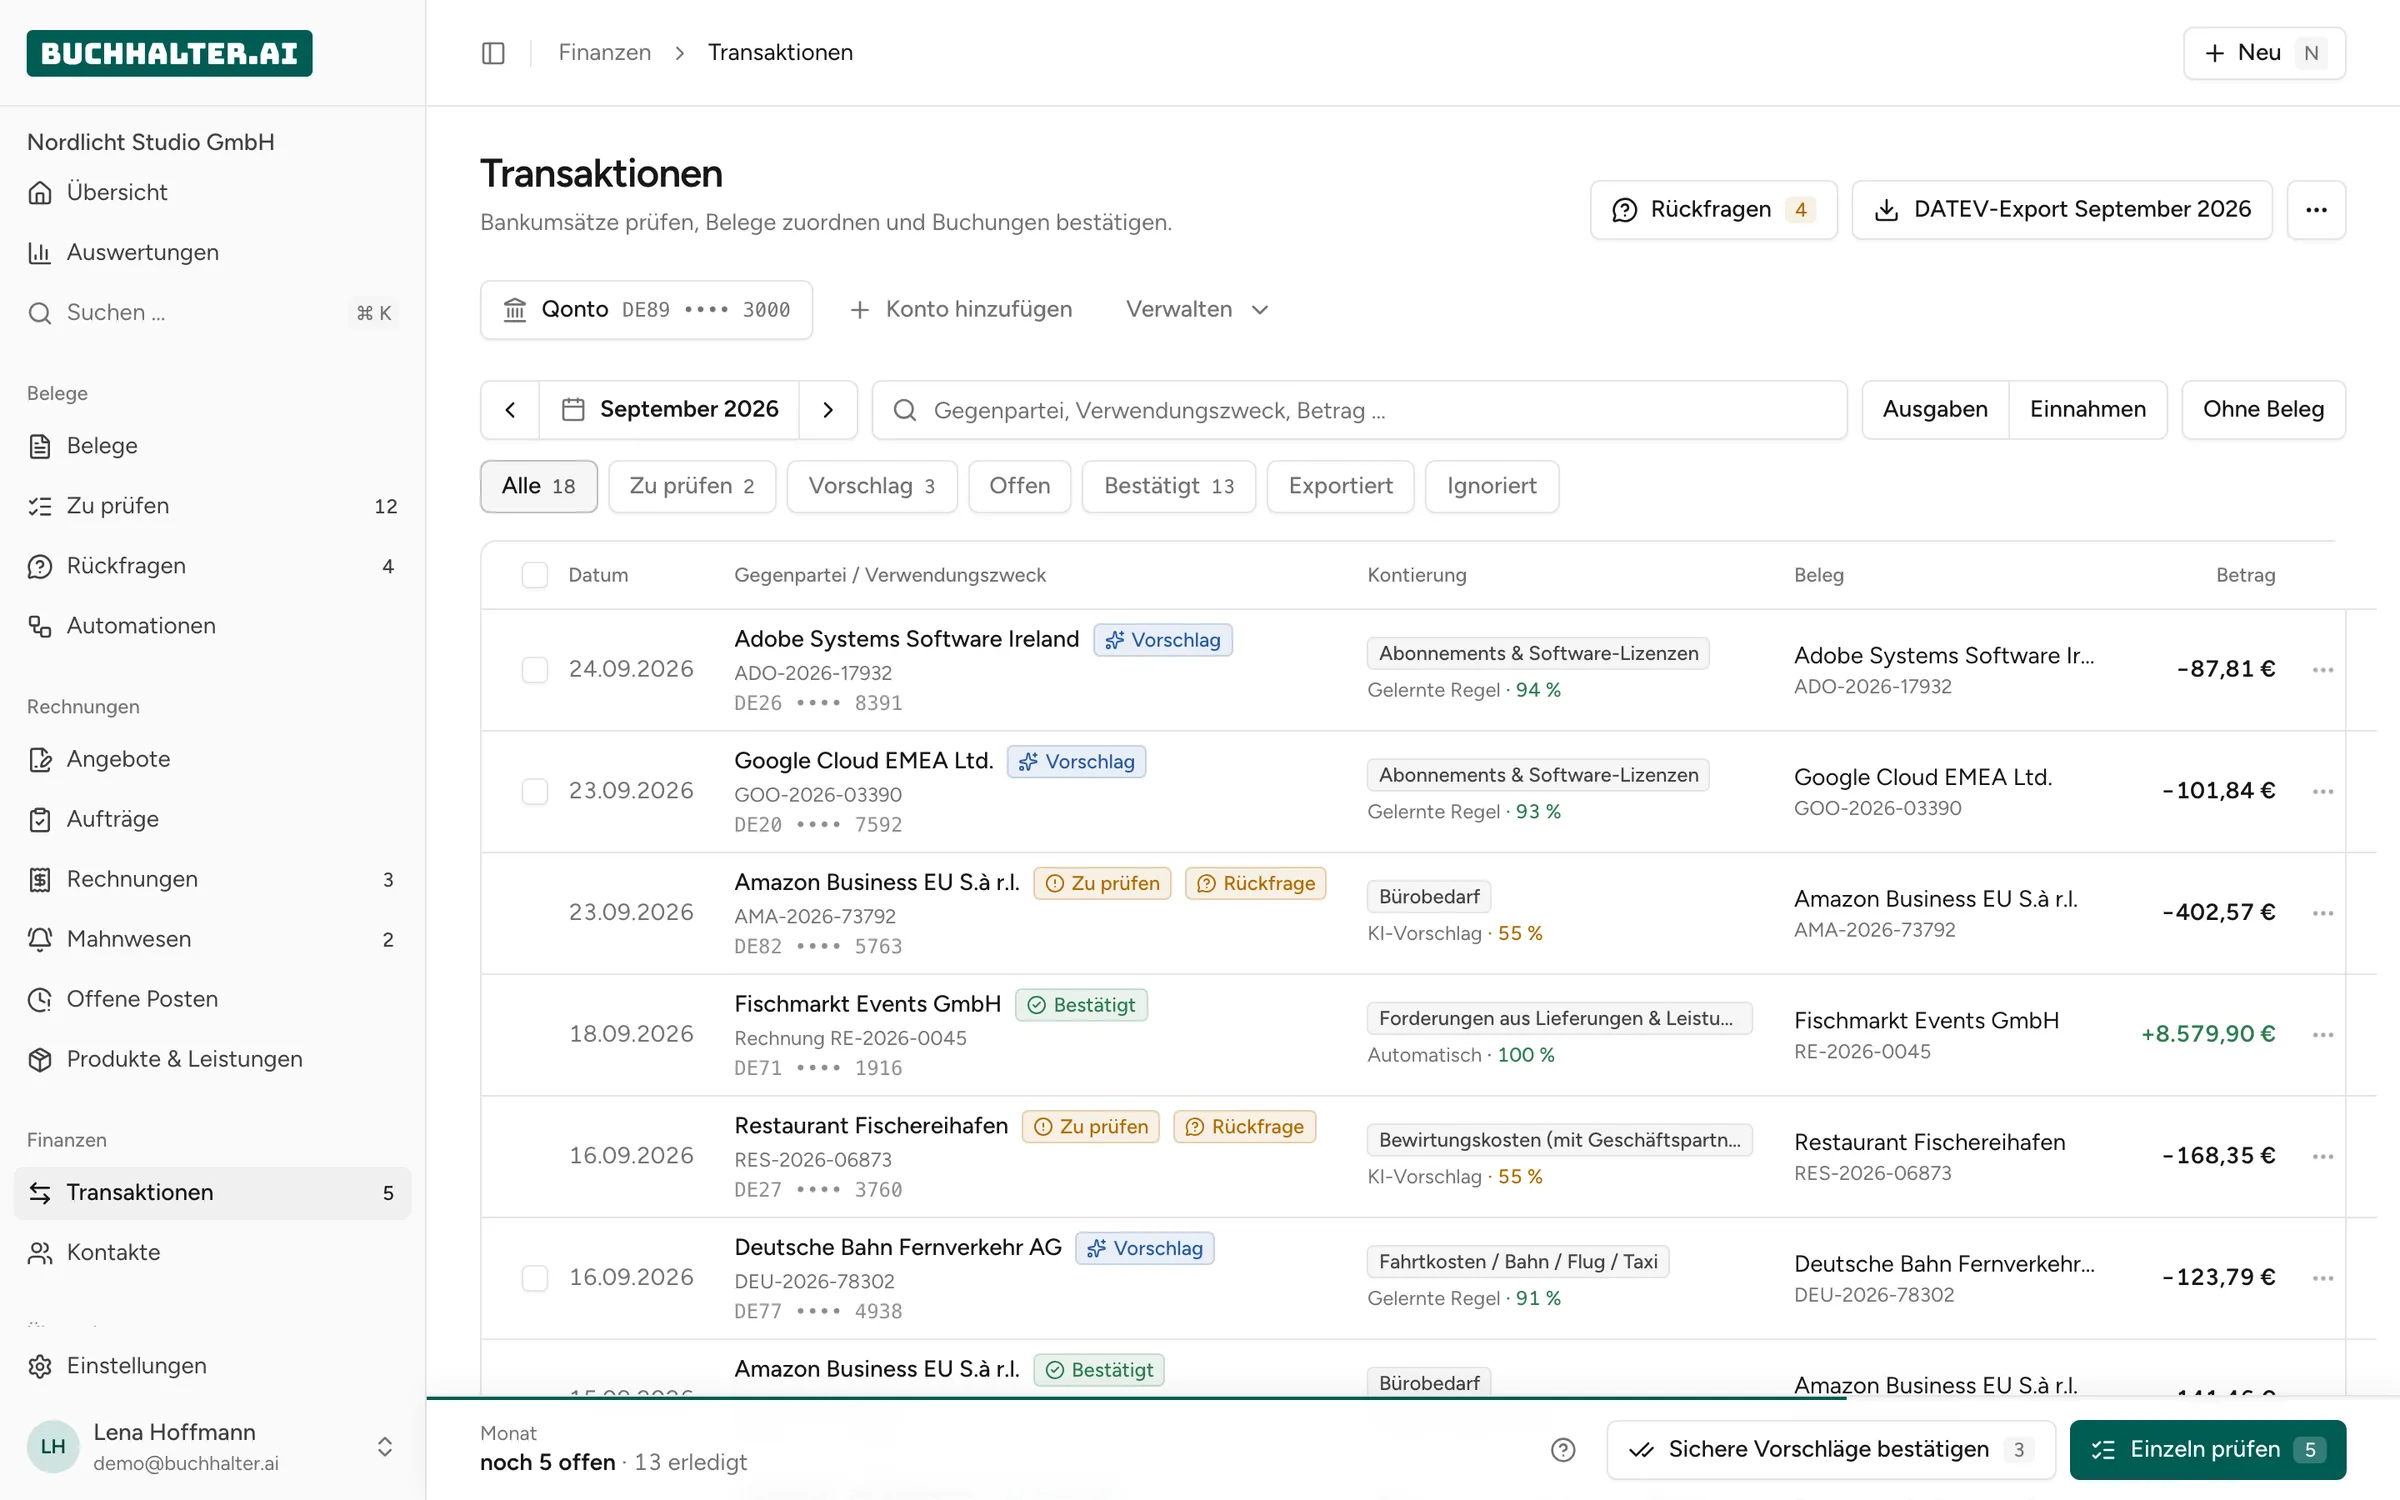The image size is (2400, 1500).
Task: Filter by Ohne Beleg
Action: point(2263,410)
